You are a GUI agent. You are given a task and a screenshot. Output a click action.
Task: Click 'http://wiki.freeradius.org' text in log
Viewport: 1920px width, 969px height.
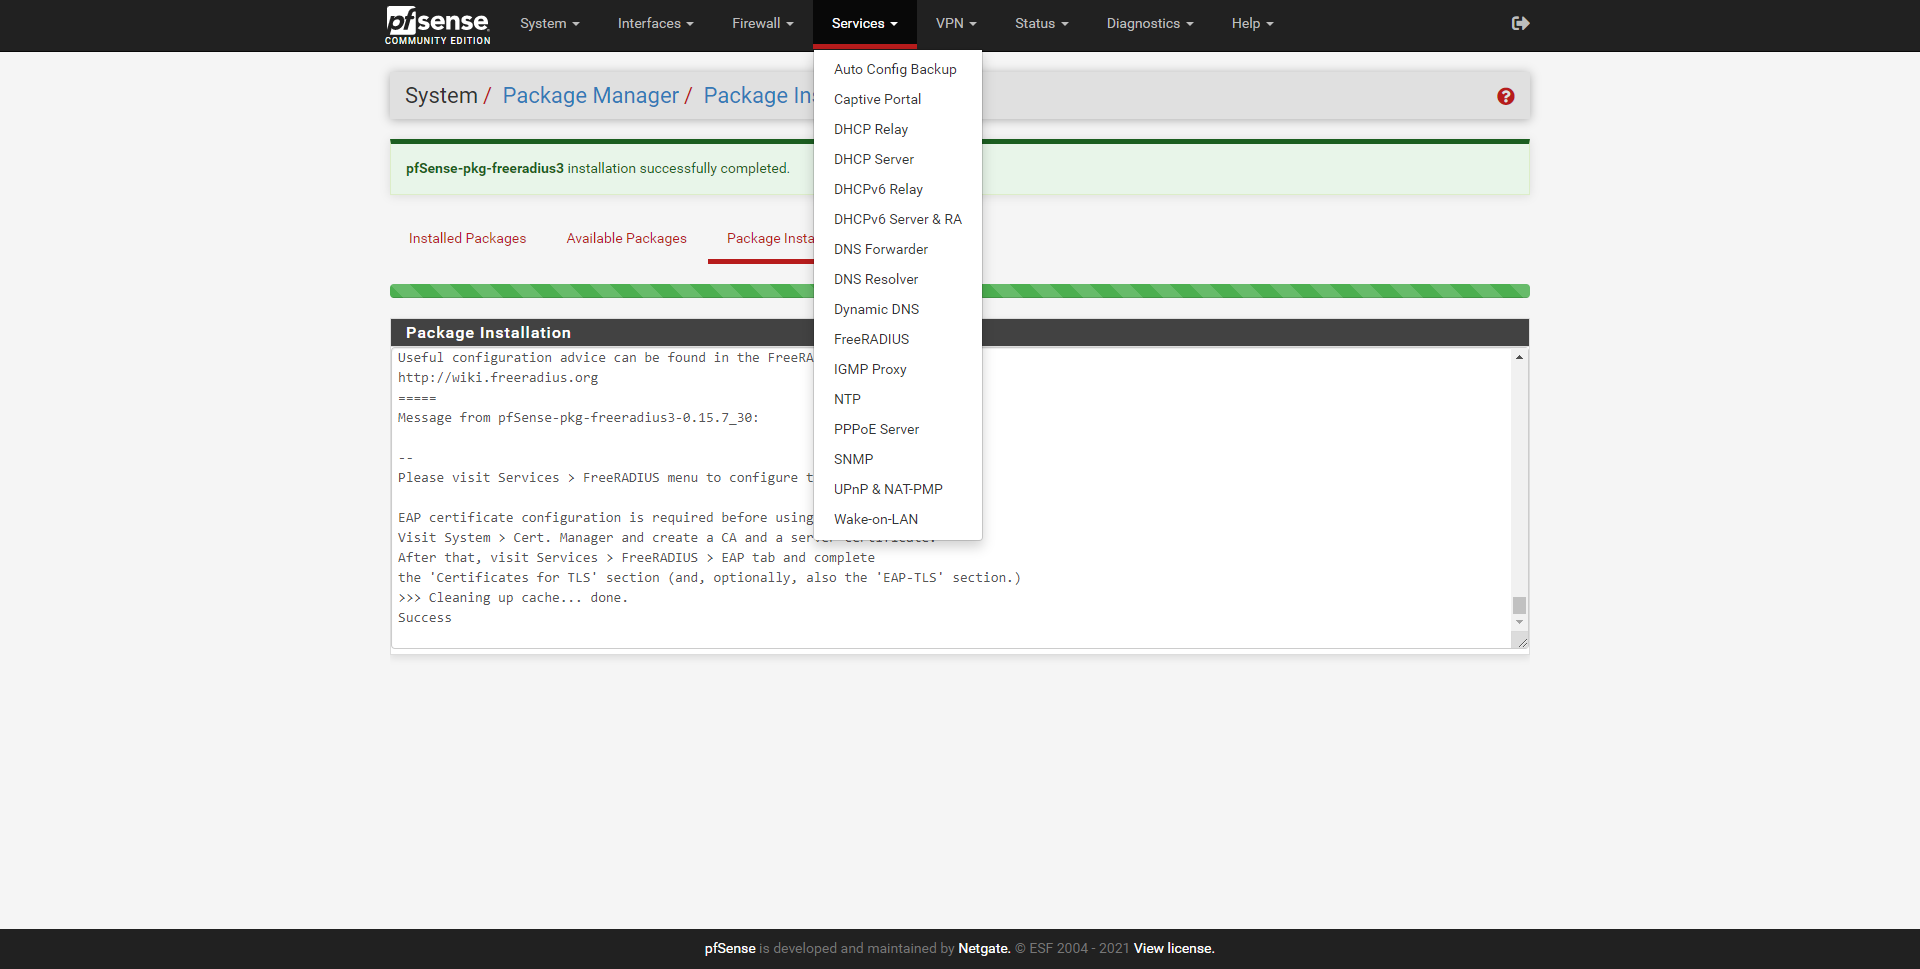coord(498,378)
